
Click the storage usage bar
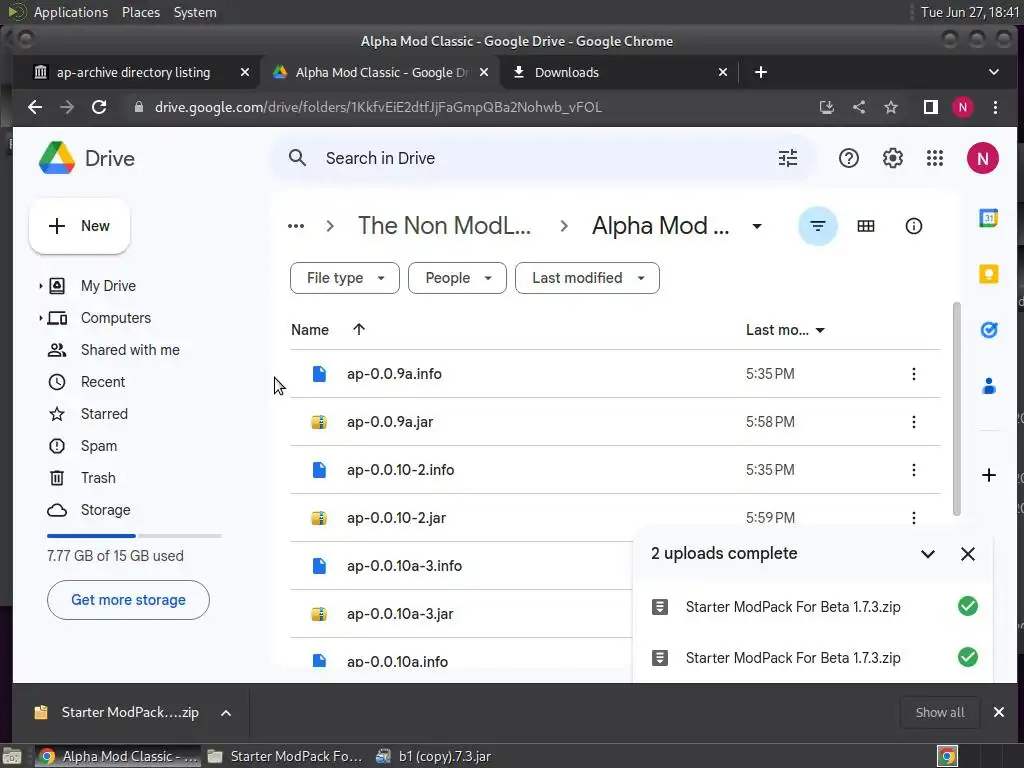tap(134, 536)
